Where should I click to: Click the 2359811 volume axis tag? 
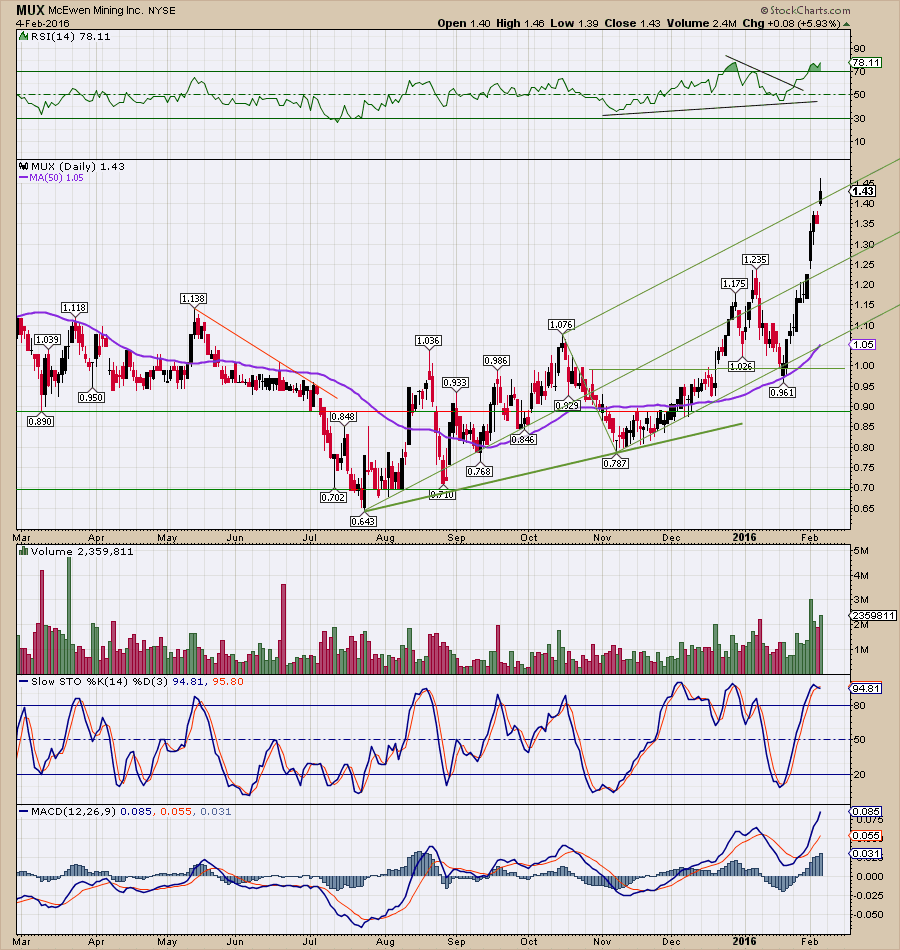click(x=873, y=616)
